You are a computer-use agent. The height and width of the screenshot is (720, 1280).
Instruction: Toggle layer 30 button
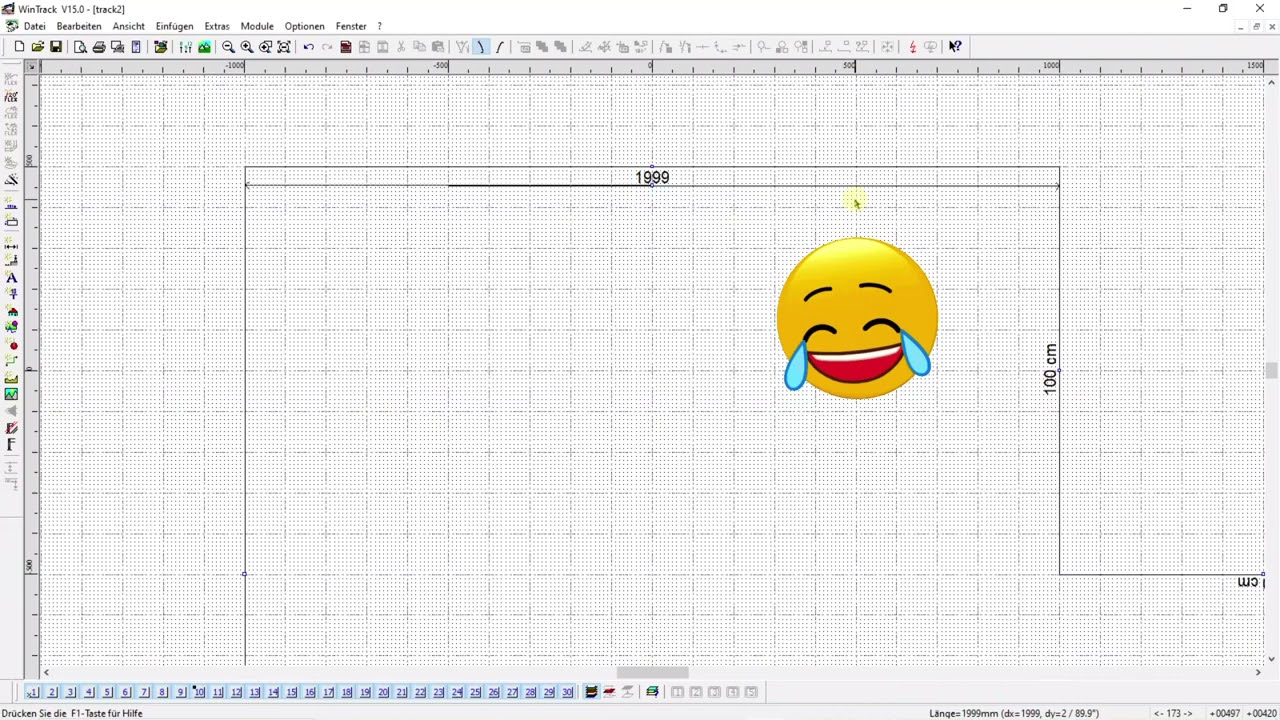point(567,692)
